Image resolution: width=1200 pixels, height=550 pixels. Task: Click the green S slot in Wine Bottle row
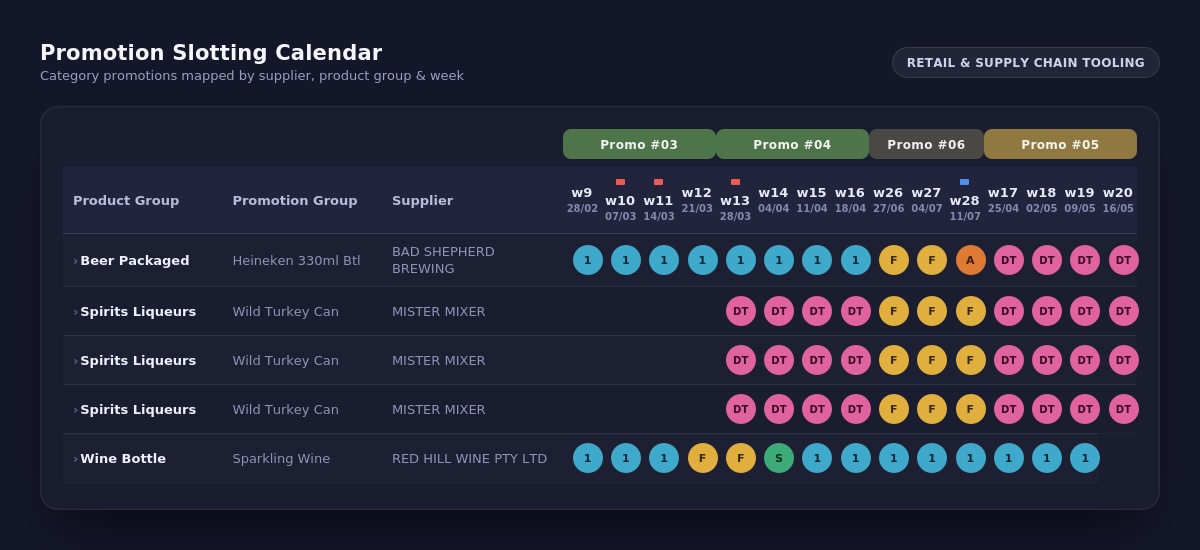pos(779,458)
